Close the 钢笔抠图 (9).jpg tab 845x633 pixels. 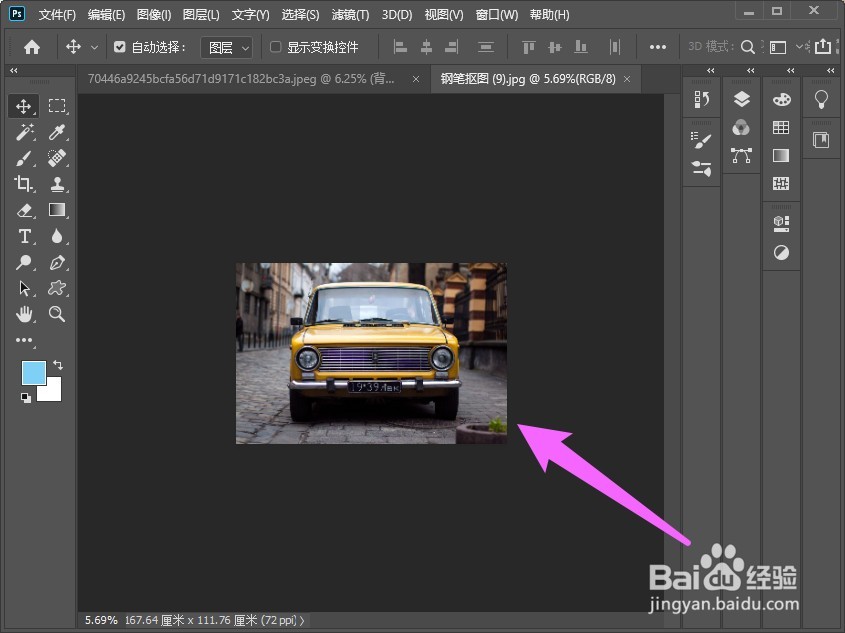627,79
